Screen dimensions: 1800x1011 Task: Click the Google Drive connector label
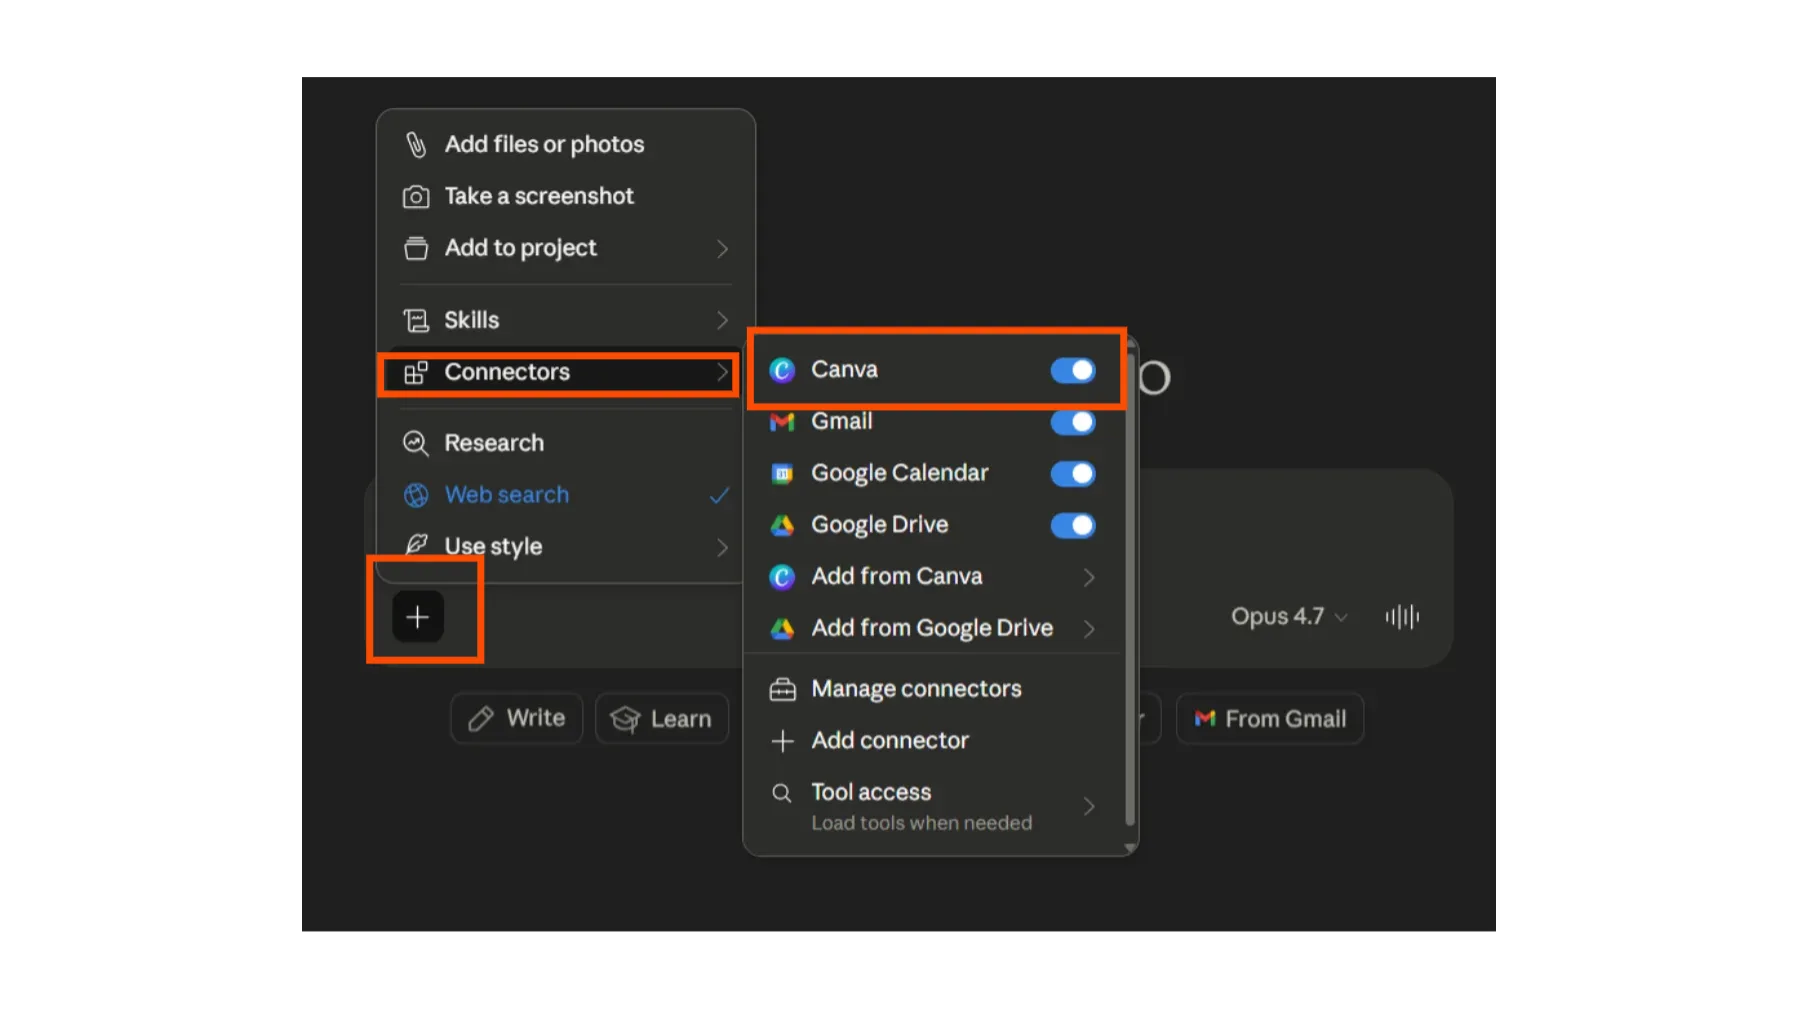click(880, 525)
